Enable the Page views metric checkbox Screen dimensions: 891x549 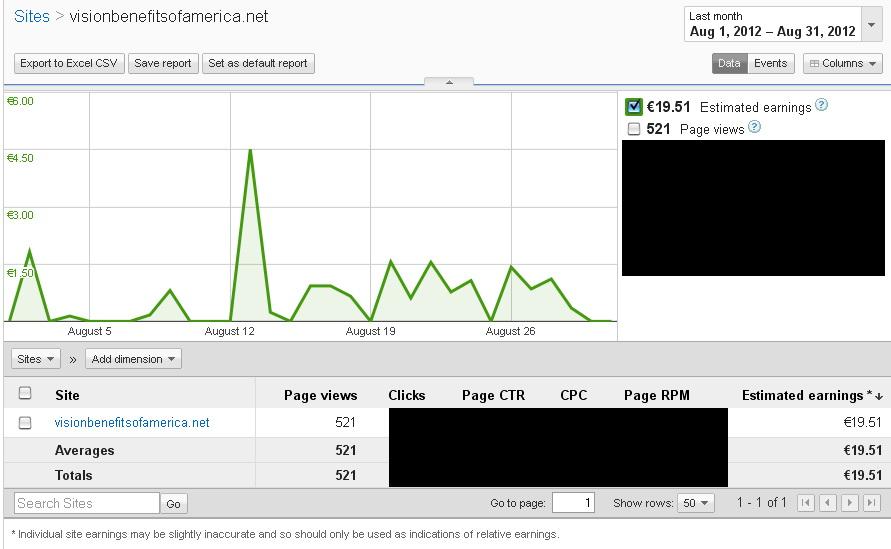point(634,129)
